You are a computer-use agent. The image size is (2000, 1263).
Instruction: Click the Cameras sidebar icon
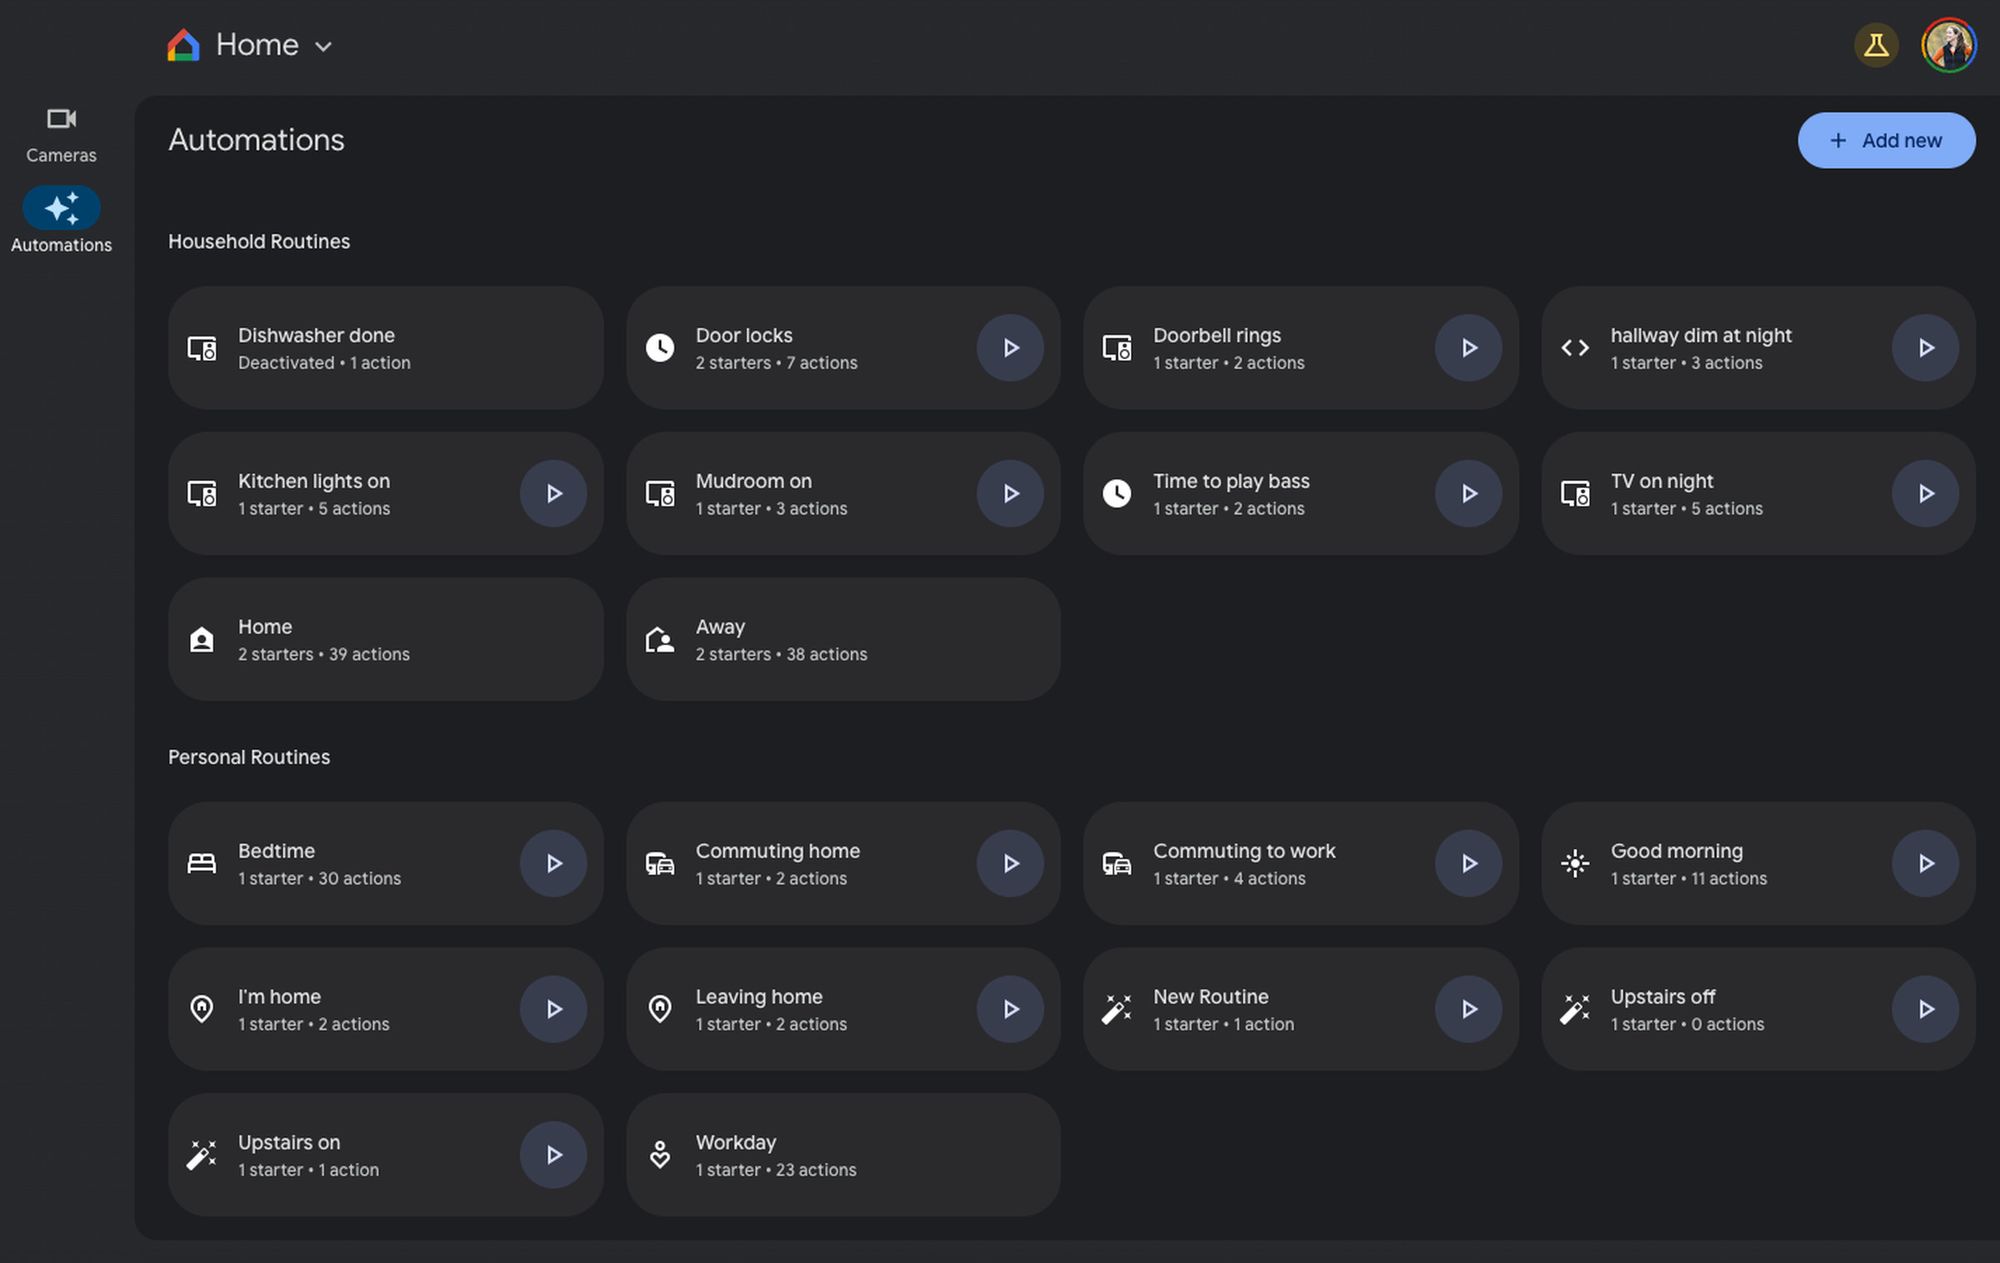[x=61, y=120]
